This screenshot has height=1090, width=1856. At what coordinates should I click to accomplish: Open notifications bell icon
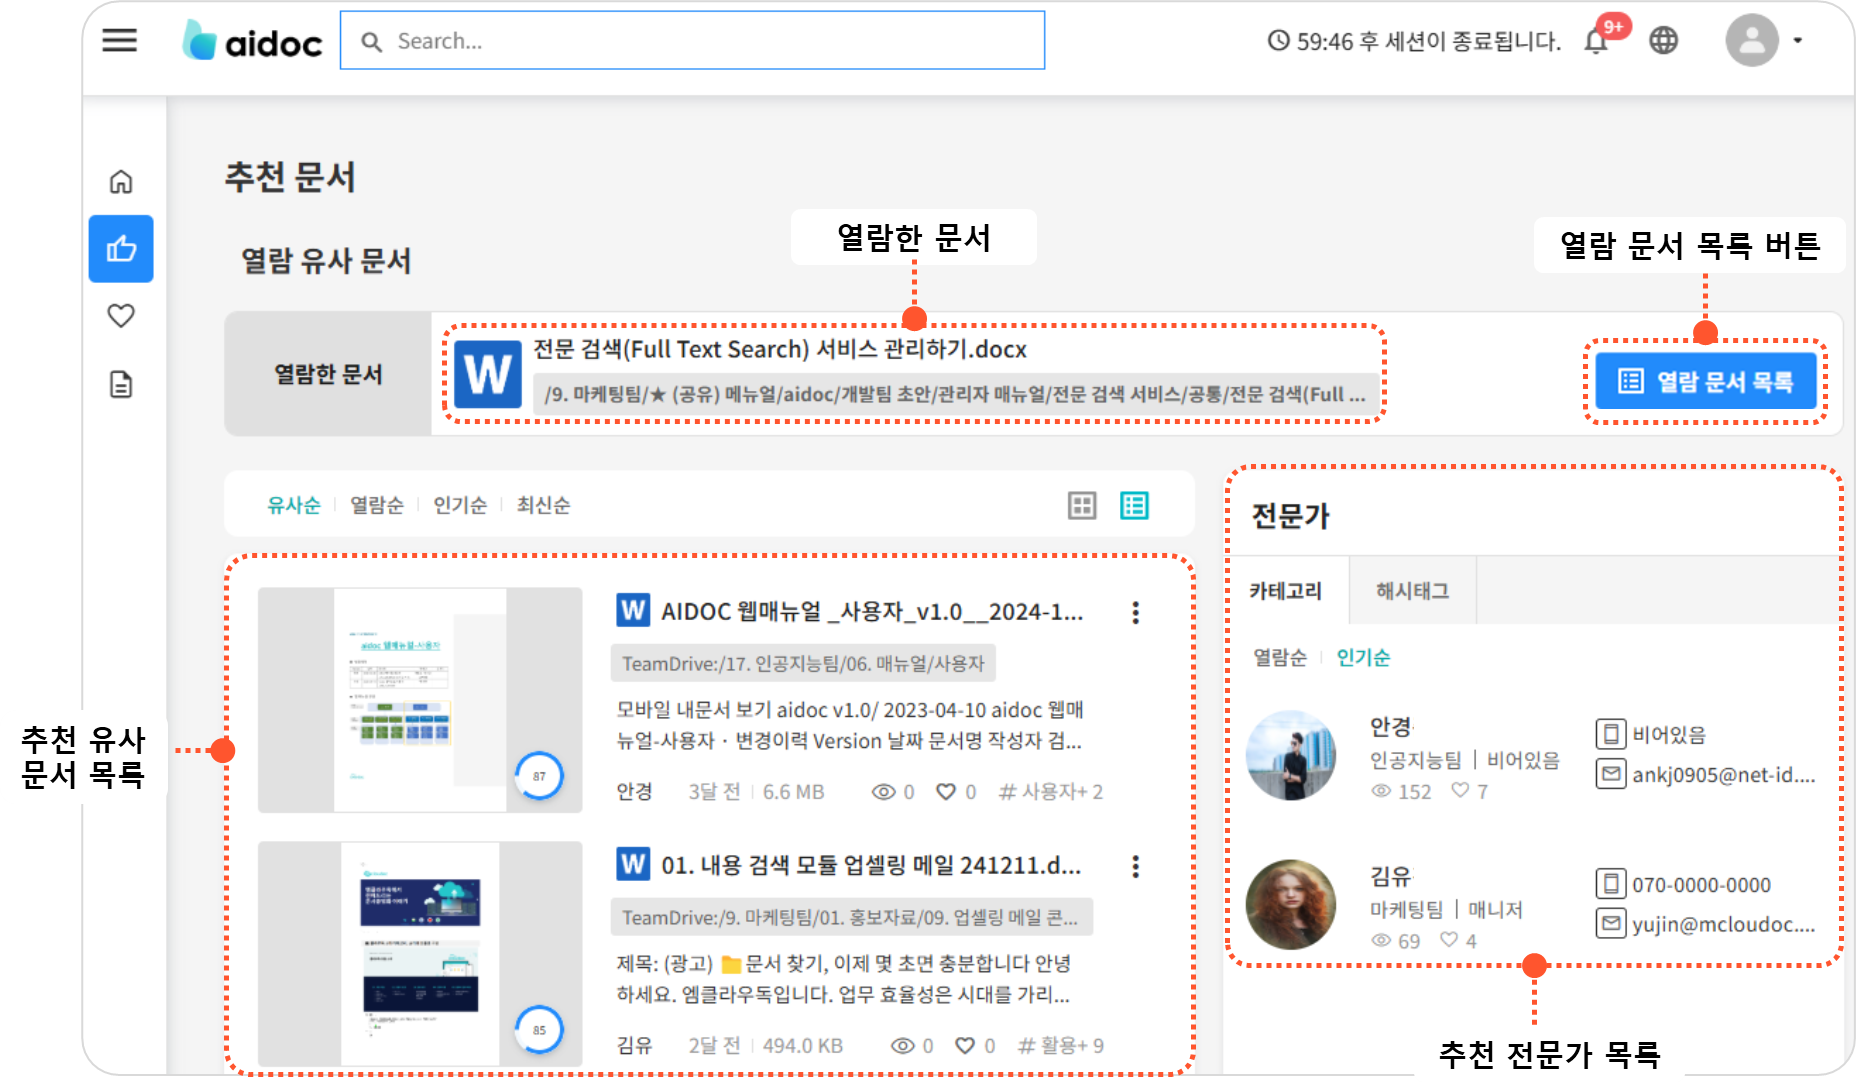click(x=1596, y=41)
